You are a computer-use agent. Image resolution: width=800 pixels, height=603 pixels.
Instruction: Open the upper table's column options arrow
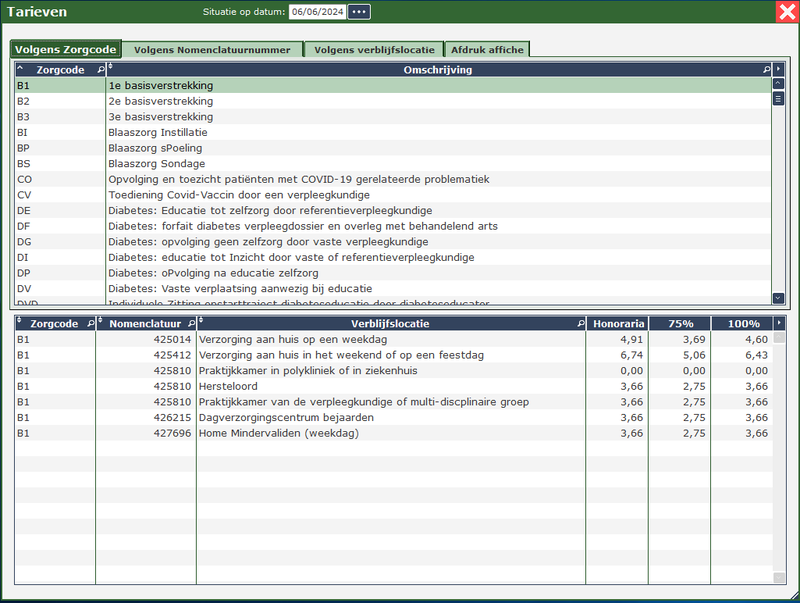coord(779,70)
